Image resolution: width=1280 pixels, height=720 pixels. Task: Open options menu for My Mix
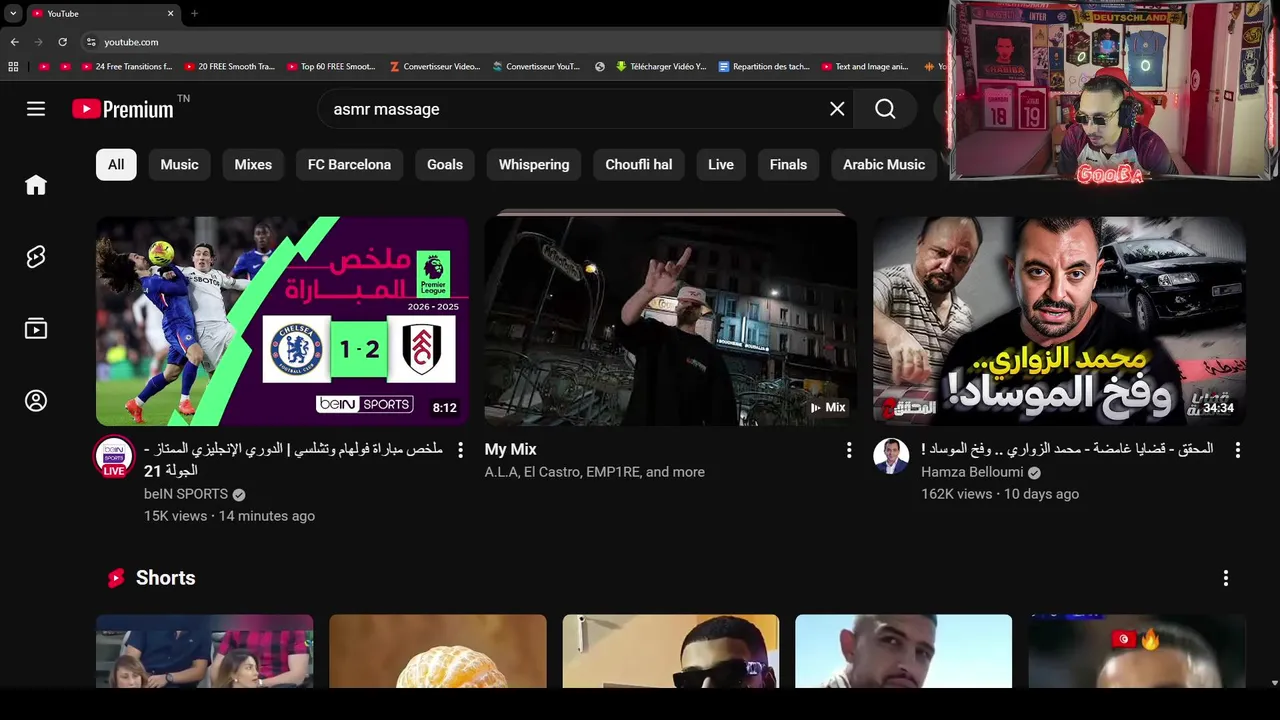(x=849, y=450)
